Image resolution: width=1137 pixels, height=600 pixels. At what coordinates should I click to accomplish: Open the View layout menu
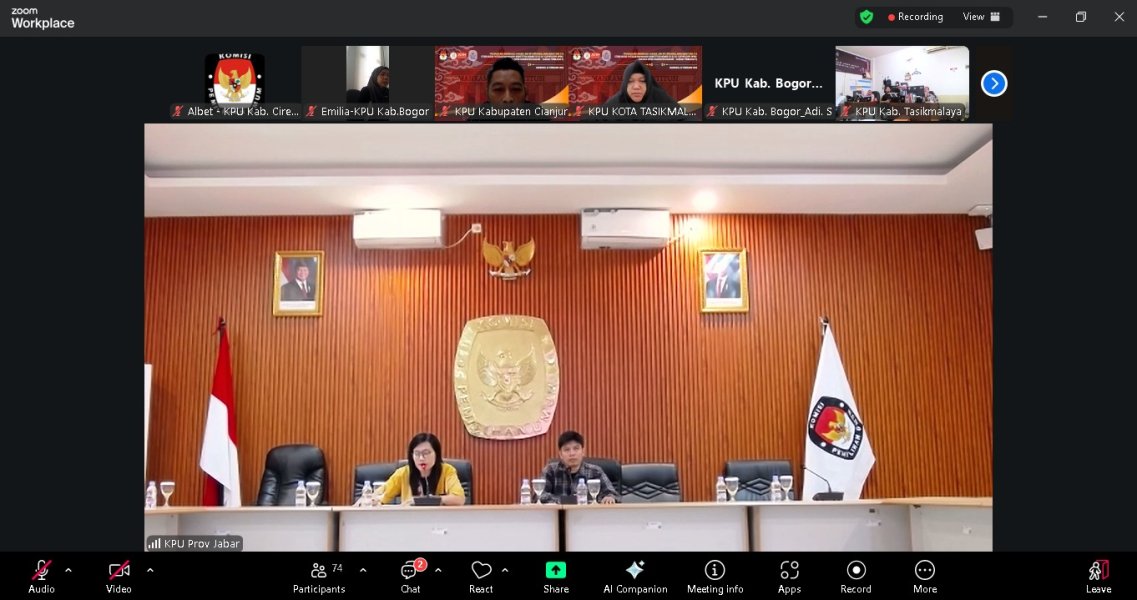pyautogui.click(x=981, y=17)
